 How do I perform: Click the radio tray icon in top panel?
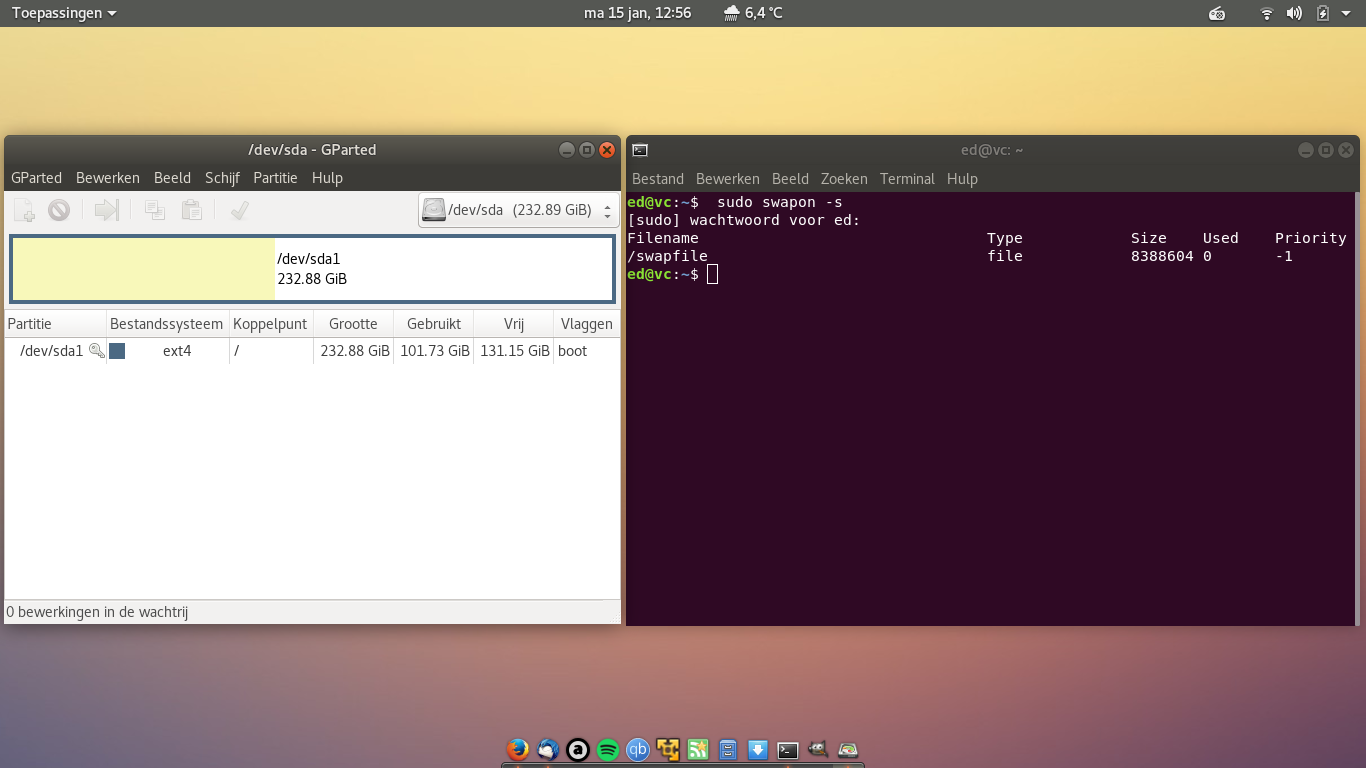pyautogui.click(x=1217, y=13)
